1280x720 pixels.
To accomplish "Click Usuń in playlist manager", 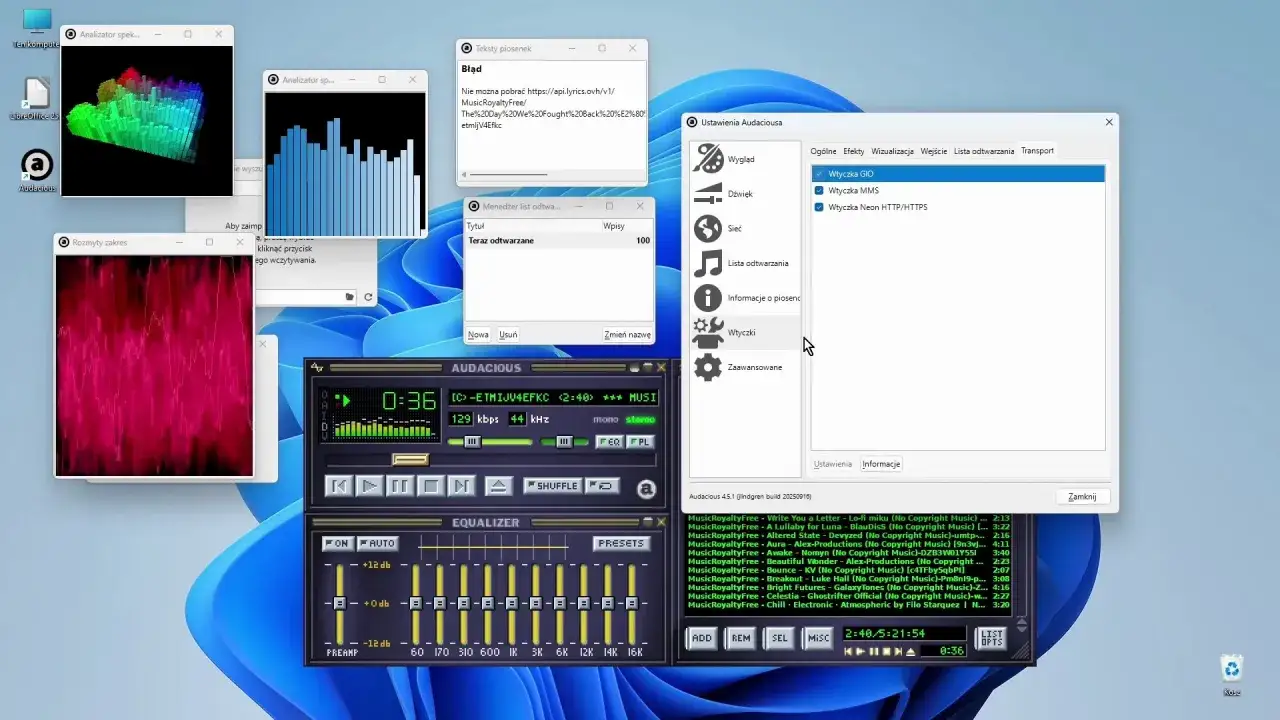I will 508,335.
